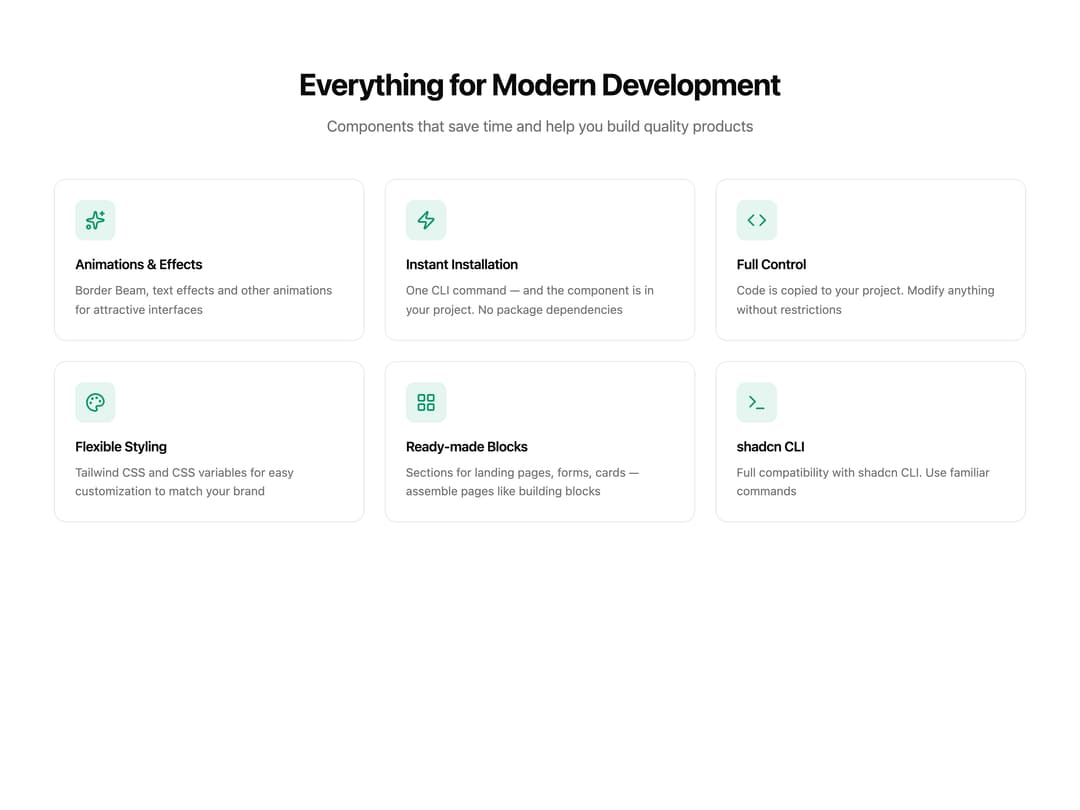Click the description 'Sections for landing pages, forms, cards'
Viewport: 1080px width, 810px height.
[x=522, y=482]
